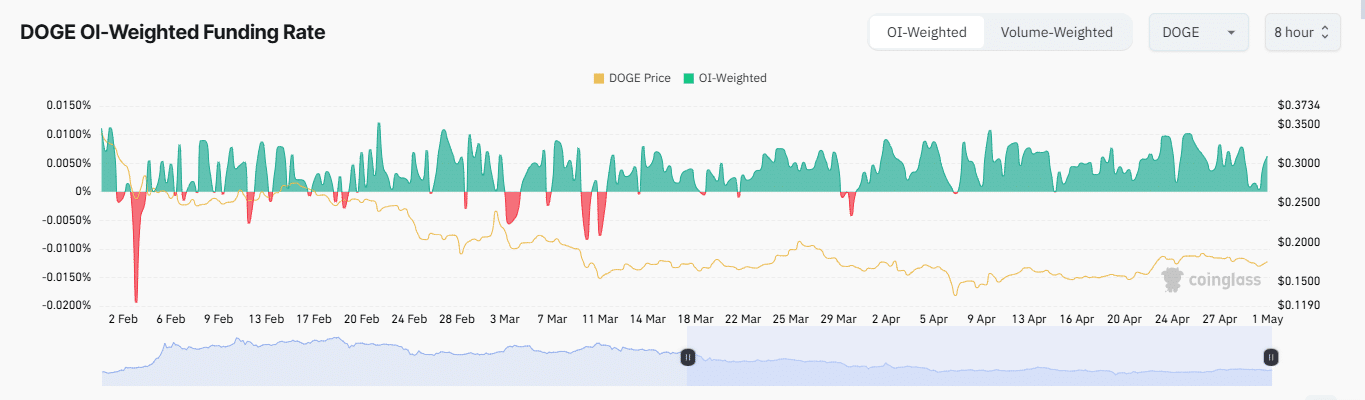Click the 11 Mar date label
The height and width of the screenshot is (400, 1365).
[600, 319]
